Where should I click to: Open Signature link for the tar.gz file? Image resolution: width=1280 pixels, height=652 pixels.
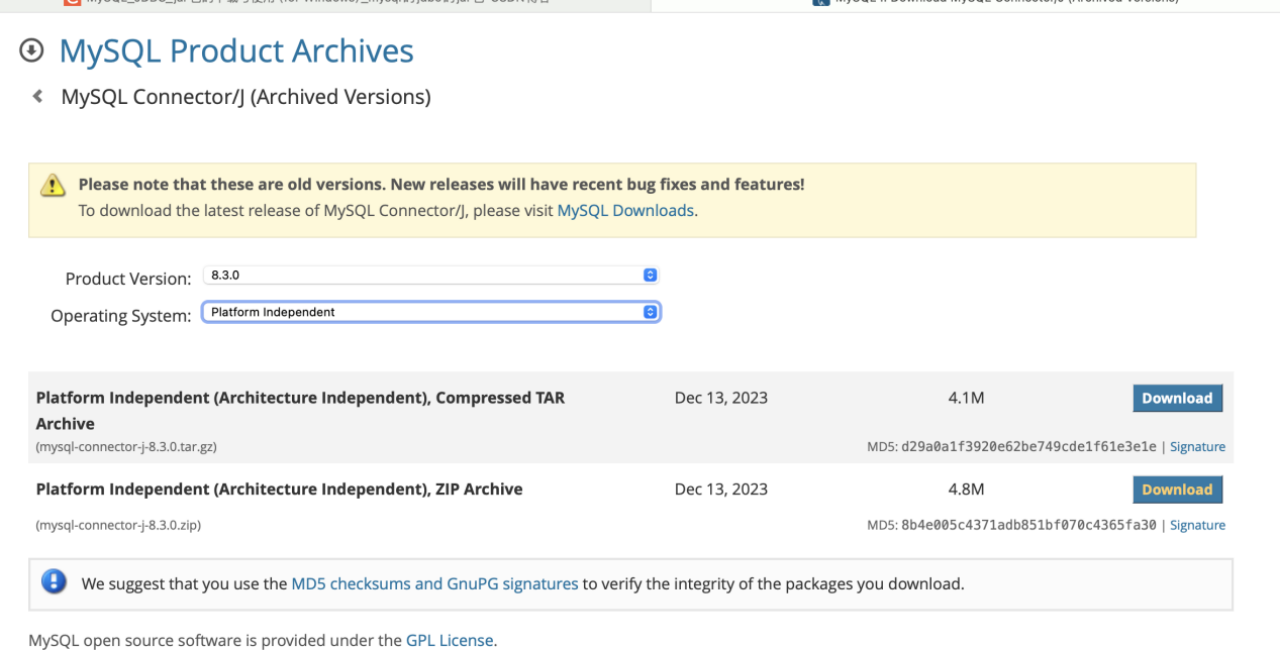click(1197, 447)
